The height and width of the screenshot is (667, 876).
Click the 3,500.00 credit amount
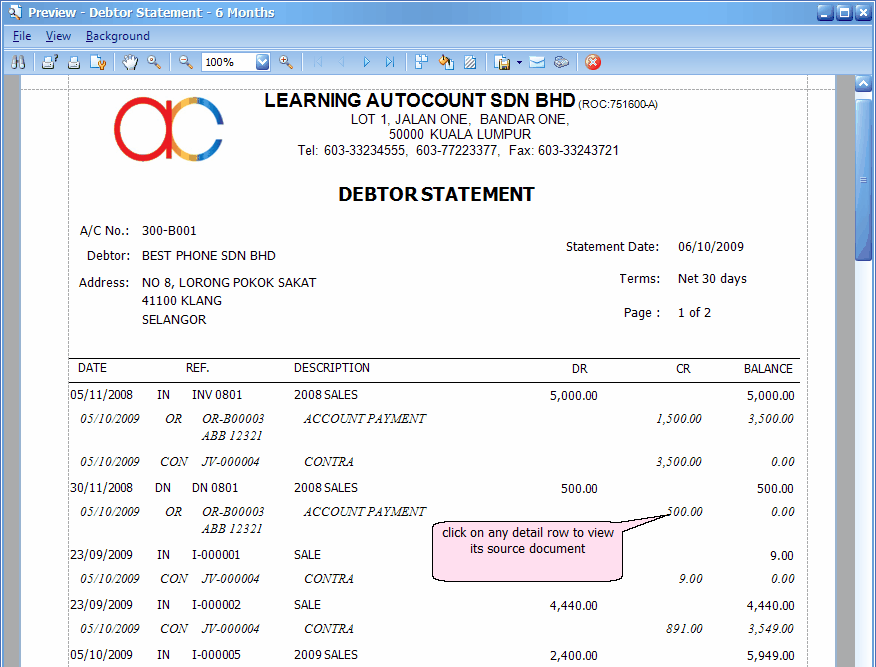679,462
